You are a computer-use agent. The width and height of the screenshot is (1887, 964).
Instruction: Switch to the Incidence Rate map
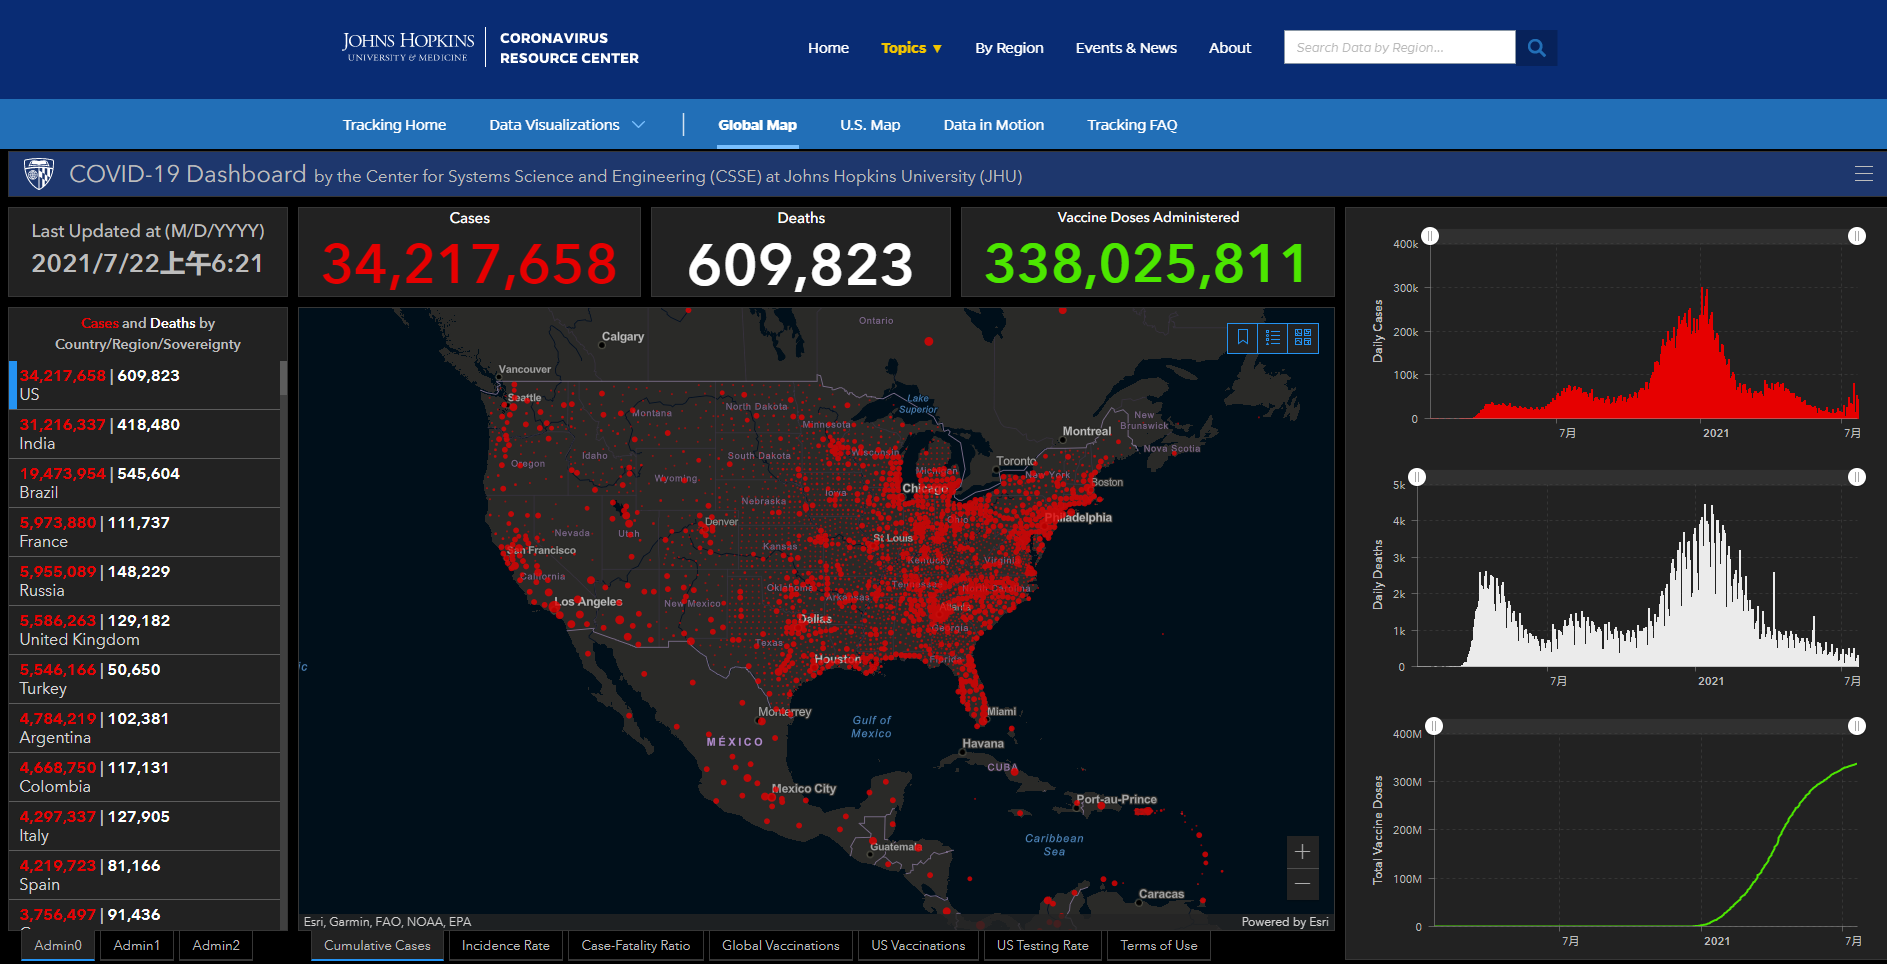tap(506, 946)
